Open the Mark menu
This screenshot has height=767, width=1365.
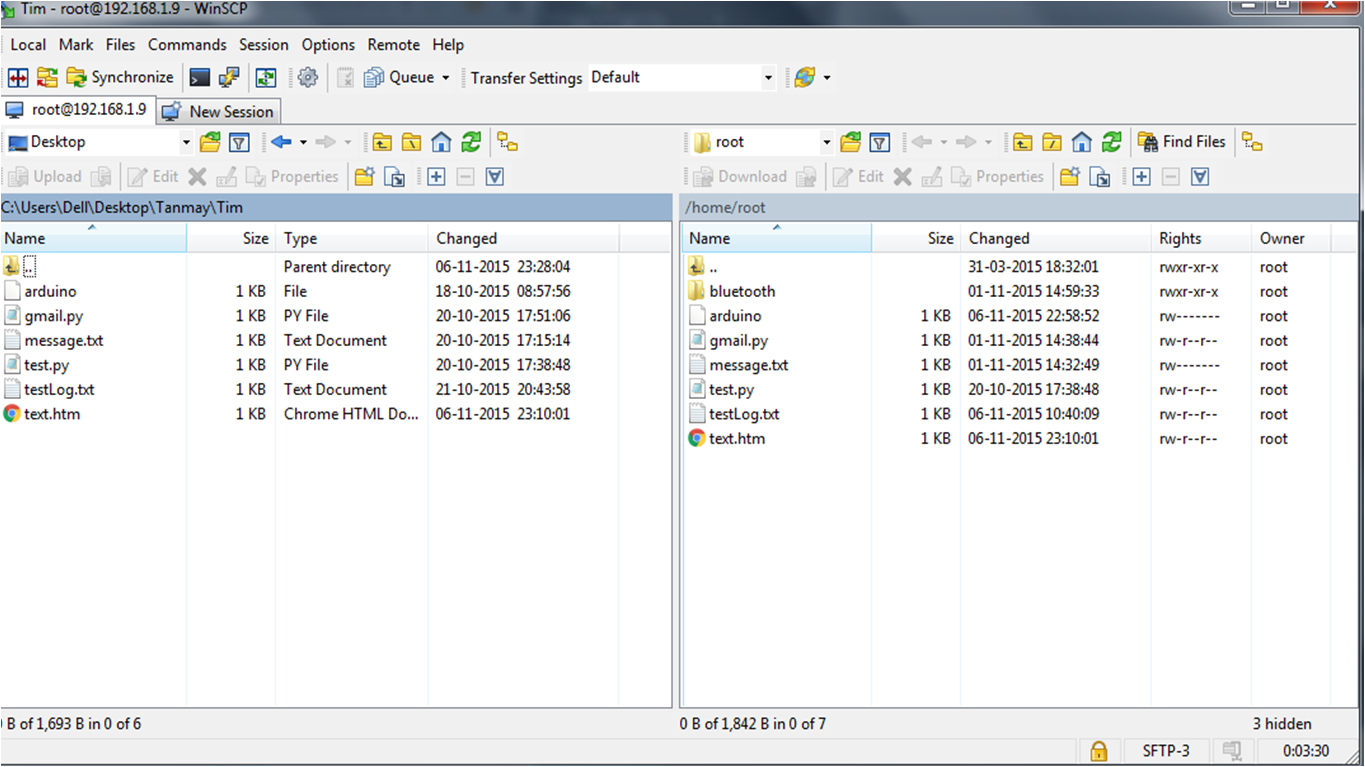coord(76,45)
